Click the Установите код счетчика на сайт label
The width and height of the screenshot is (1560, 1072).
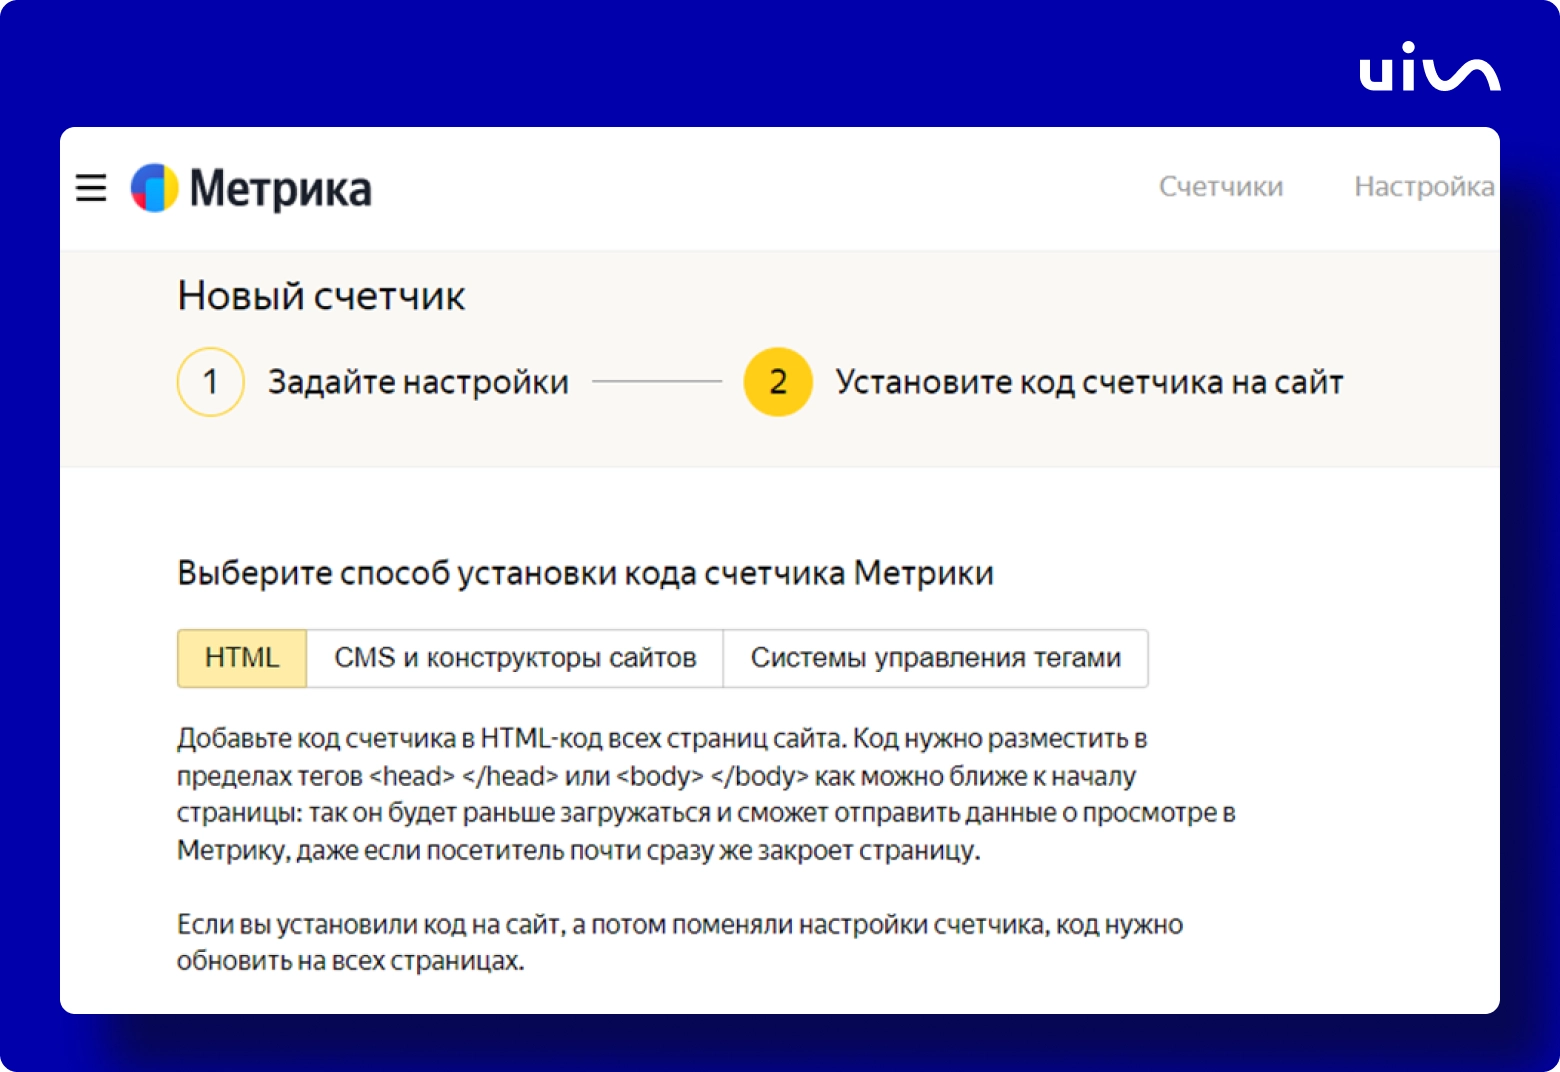tap(1089, 382)
